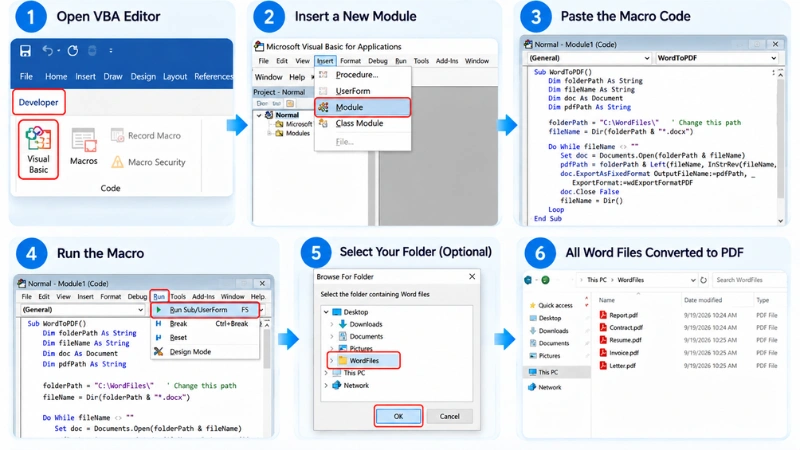
Task: Open the Window menu in step 2 VBA editor
Action: point(477,61)
